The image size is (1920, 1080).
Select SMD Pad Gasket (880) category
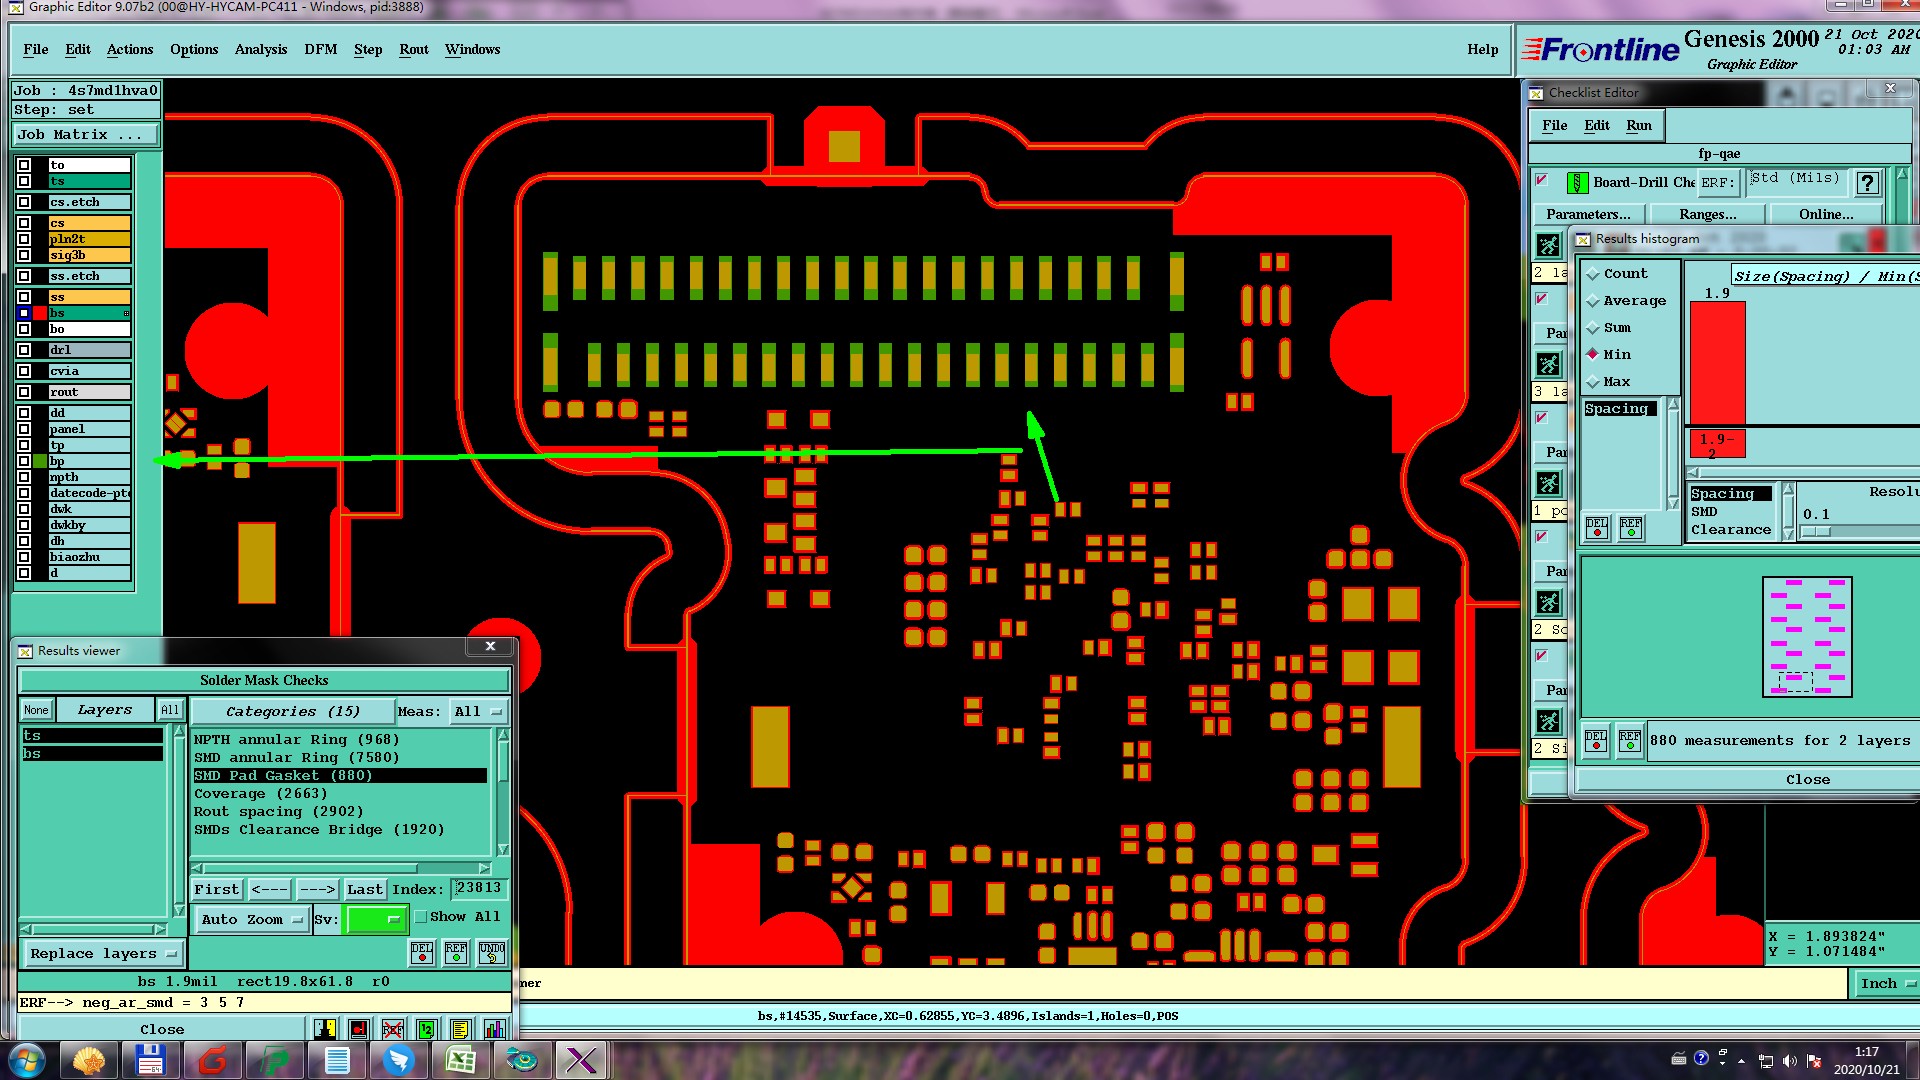pos(340,776)
